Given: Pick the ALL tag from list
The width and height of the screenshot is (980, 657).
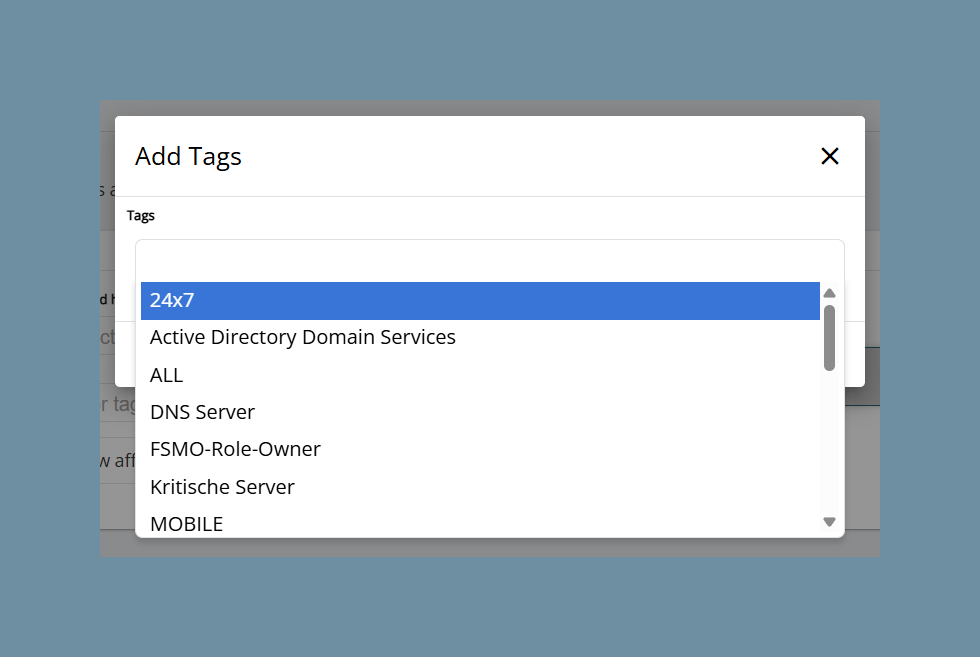Looking at the screenshot, I should point(480,375).
